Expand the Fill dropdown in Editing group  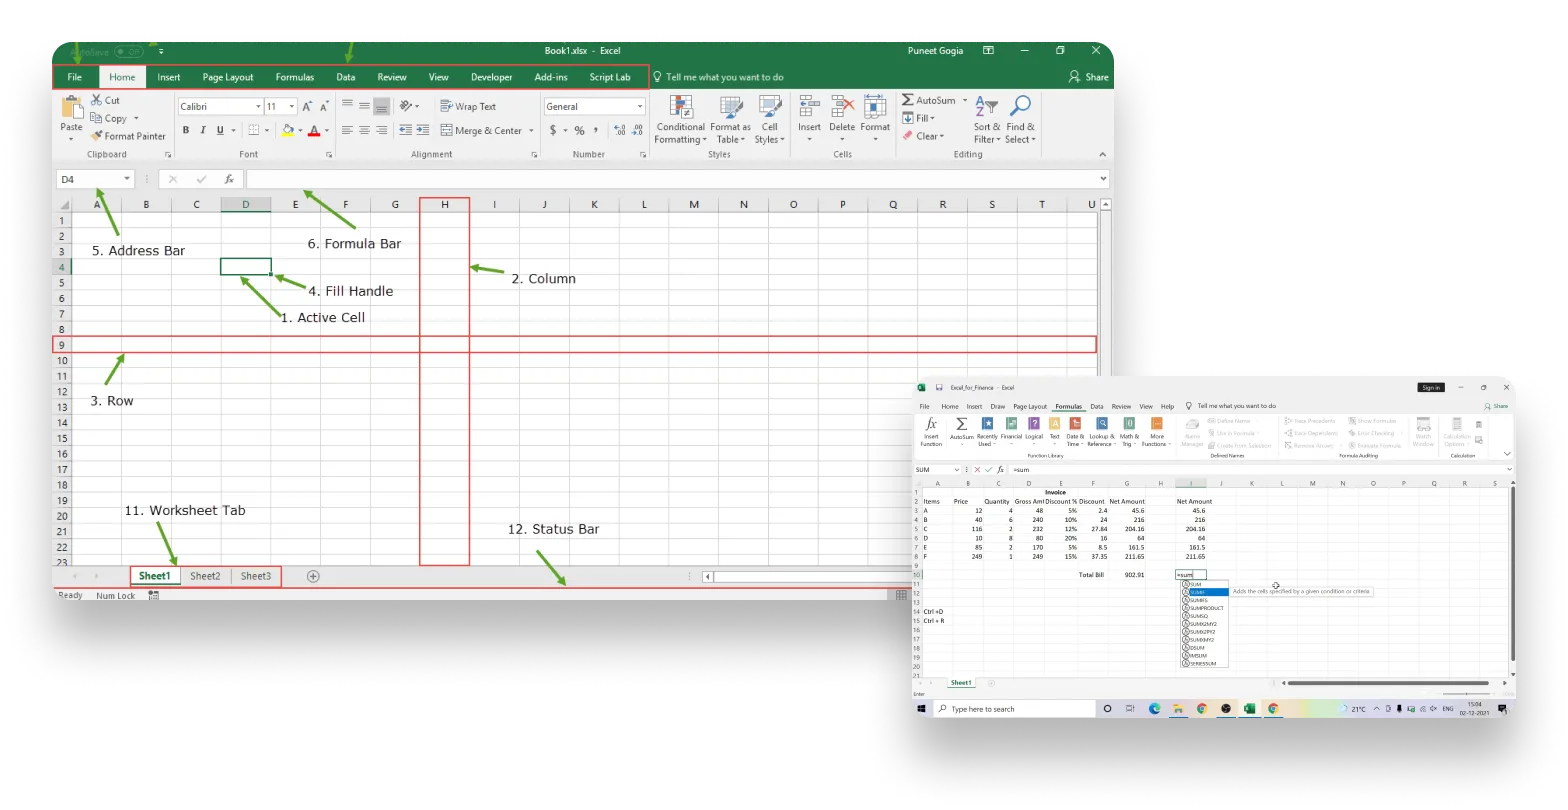[x=933, y=118]
